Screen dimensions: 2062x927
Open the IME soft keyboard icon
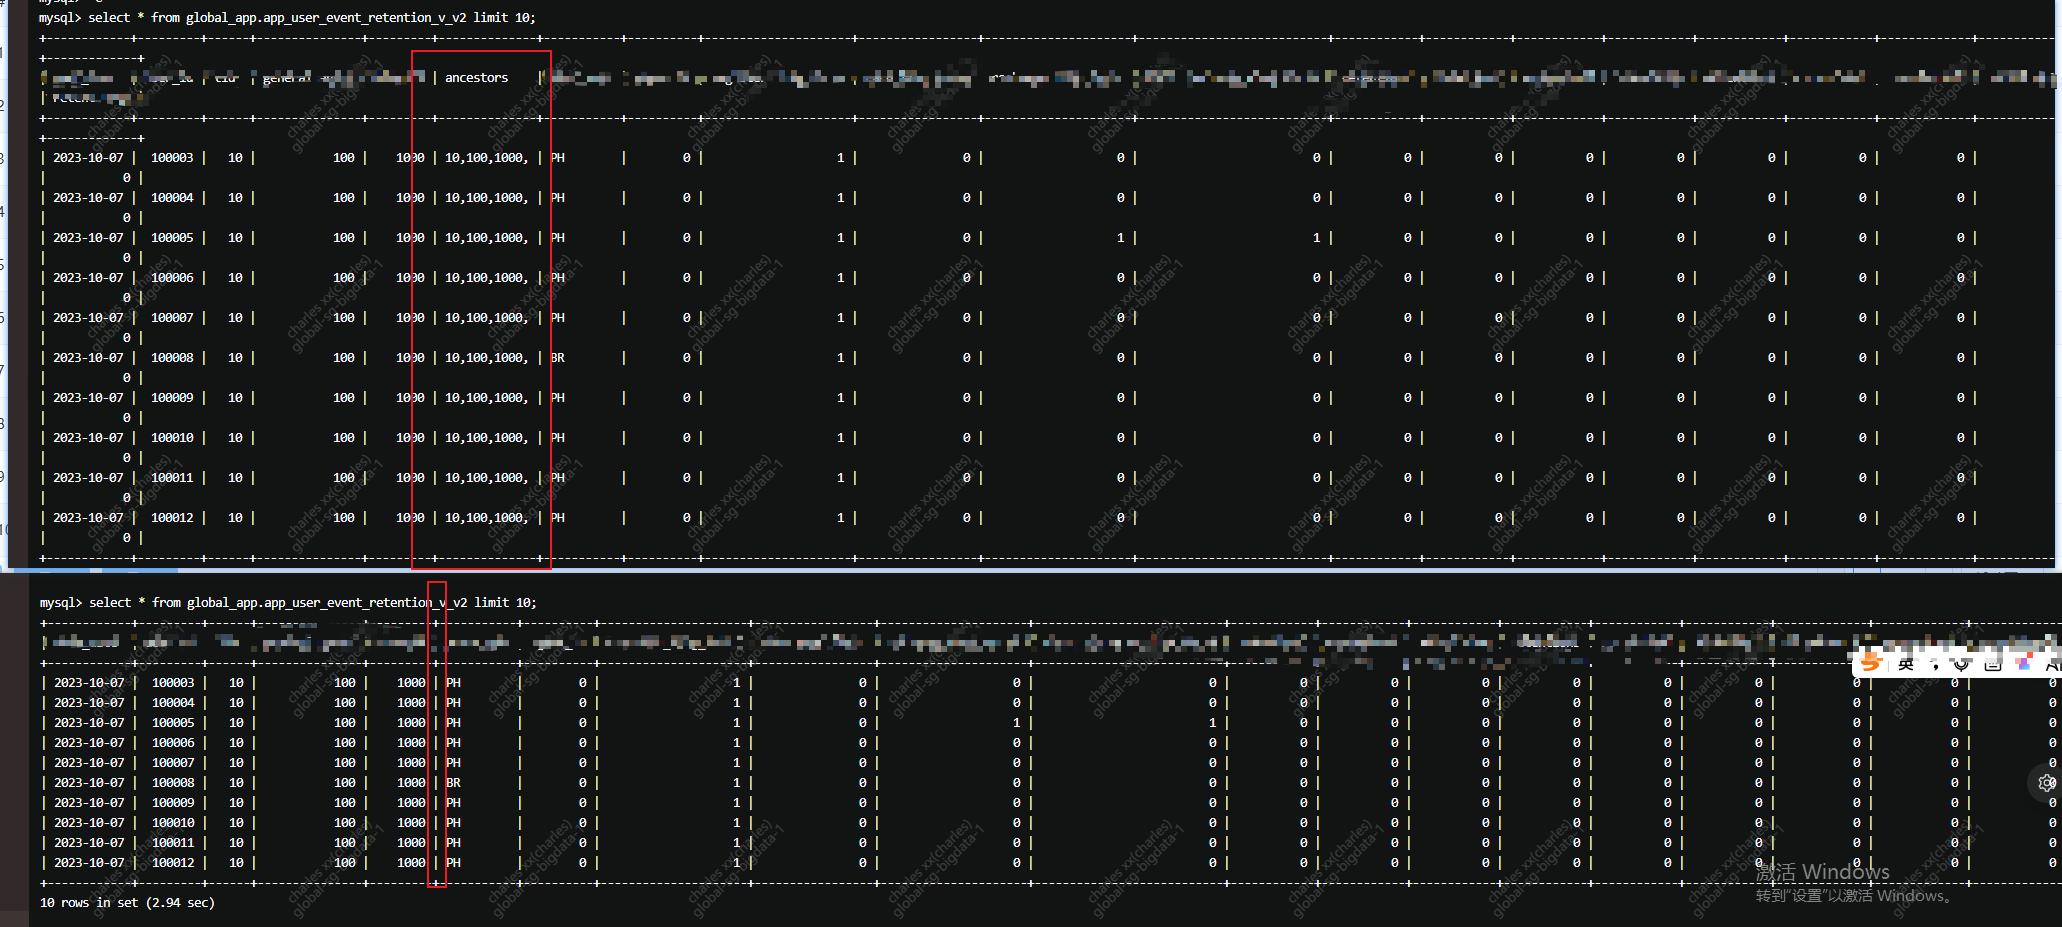coord(1993,664)
